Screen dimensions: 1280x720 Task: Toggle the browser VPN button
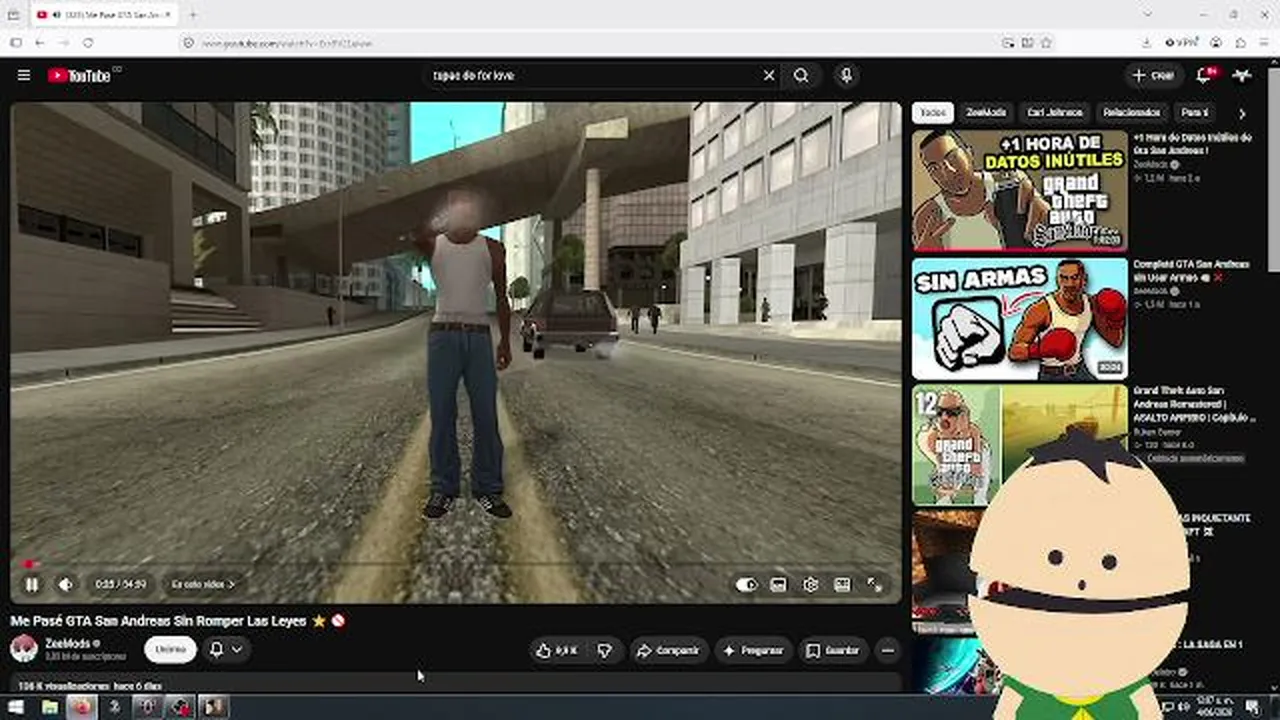point(1182,43)
